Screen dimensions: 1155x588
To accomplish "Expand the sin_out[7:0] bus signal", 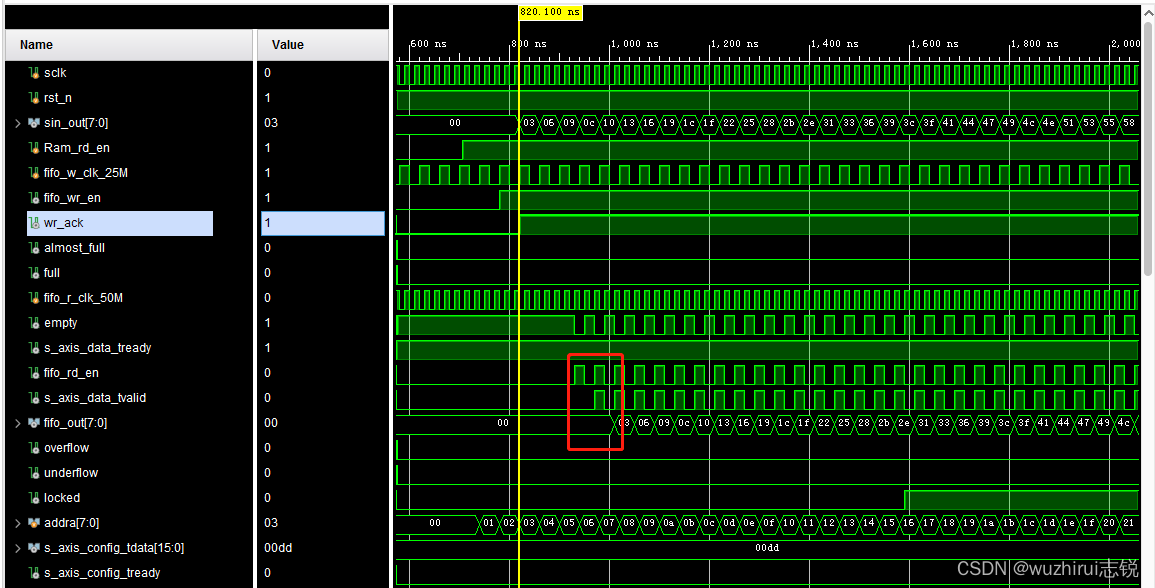I will (18, 123).
